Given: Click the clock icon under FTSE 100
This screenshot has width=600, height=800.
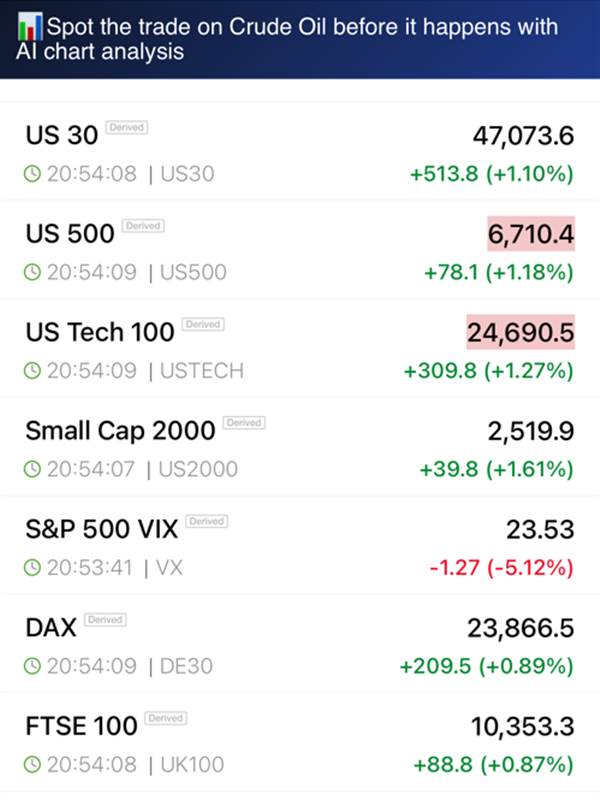Looking at the screenshot, I should [x=32, y=765].
